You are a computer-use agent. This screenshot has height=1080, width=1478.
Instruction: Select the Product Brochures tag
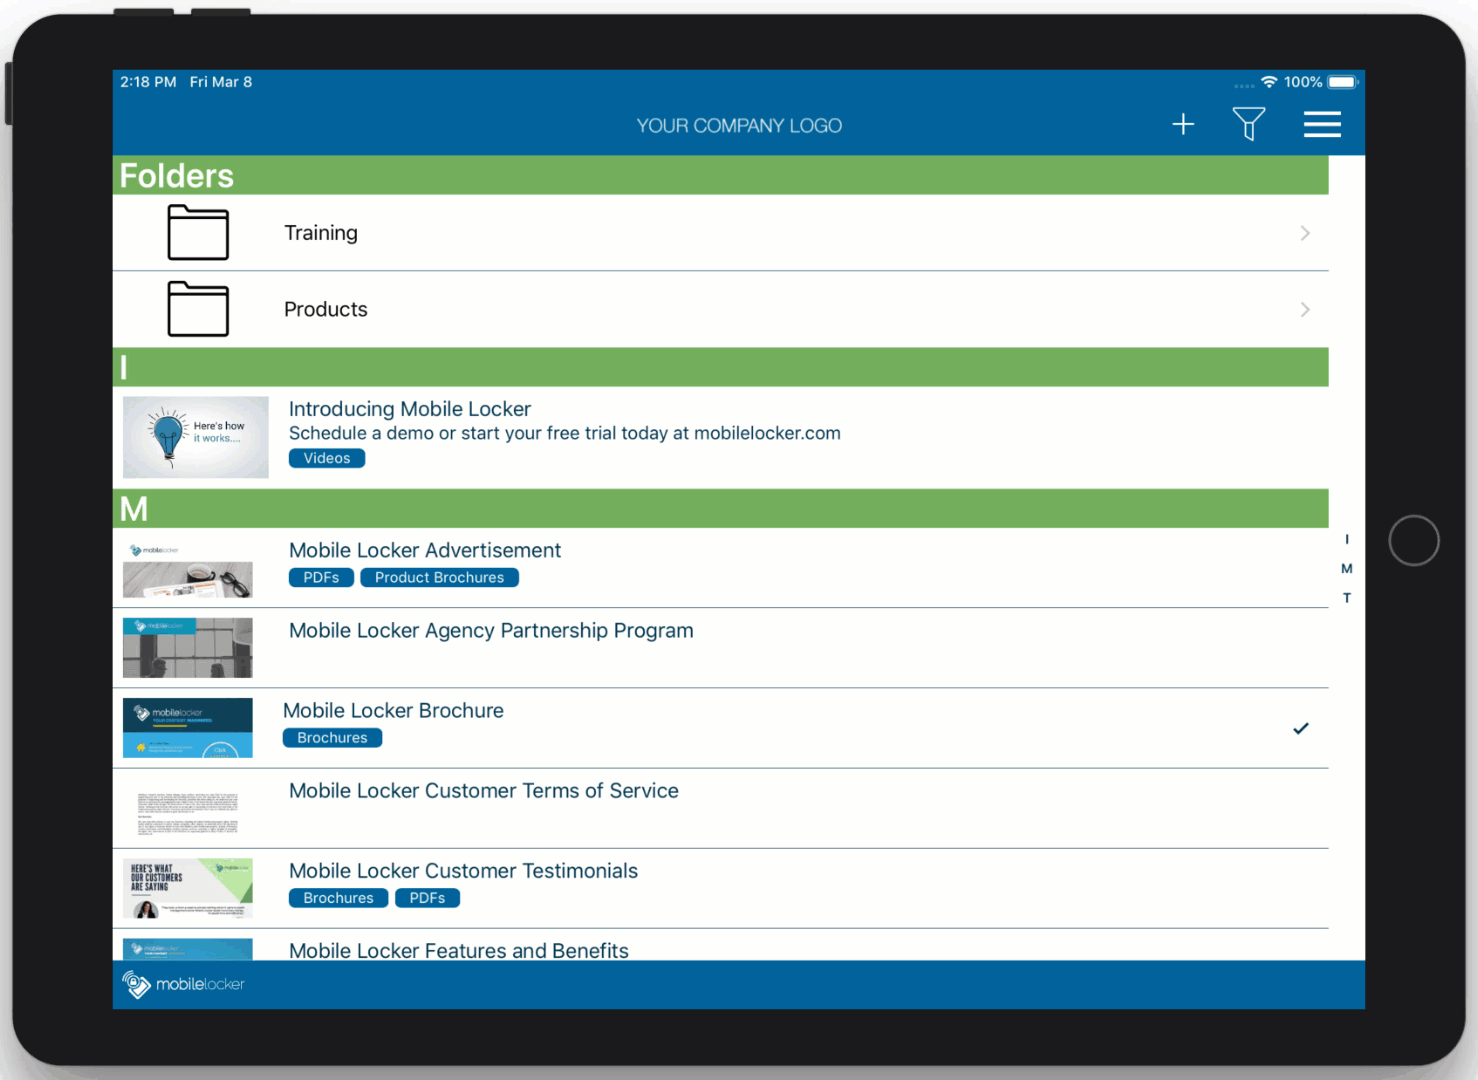pos(439,577)
